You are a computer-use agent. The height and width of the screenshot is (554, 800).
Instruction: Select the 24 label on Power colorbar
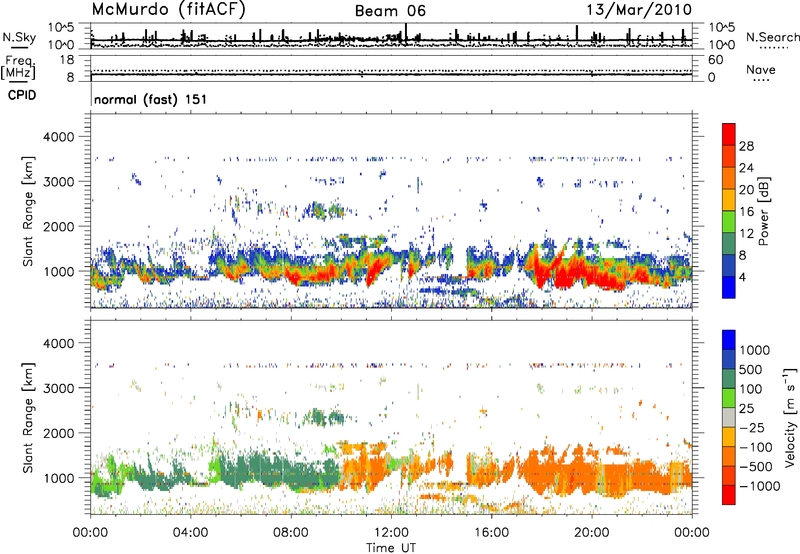(746, 168)
